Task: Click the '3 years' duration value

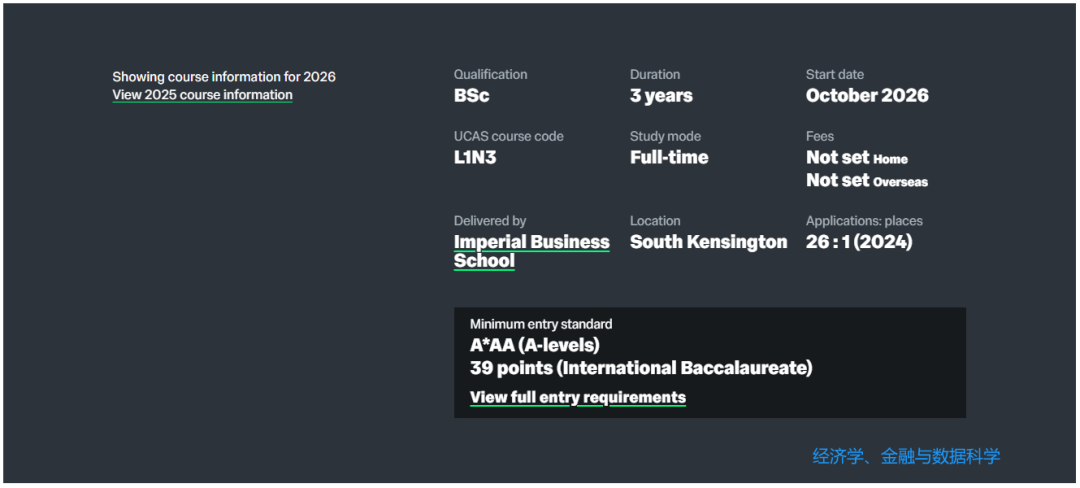Action: 660,96
